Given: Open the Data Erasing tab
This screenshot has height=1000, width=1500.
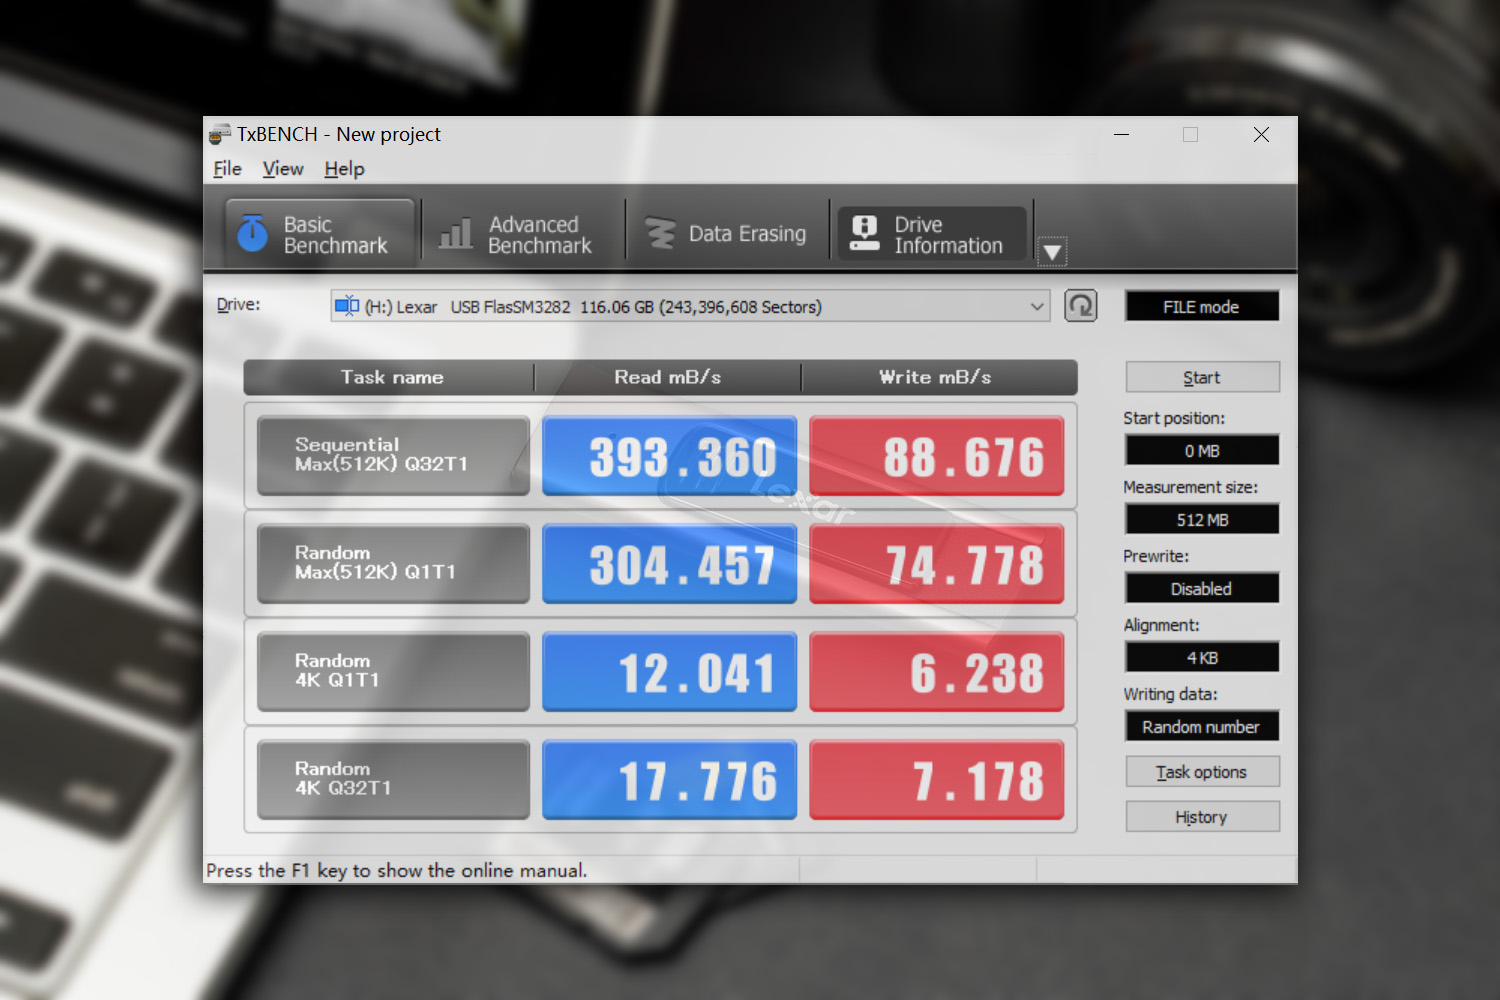Looking at the screenshot, I should pyautogui.click(x=727, y=234).
